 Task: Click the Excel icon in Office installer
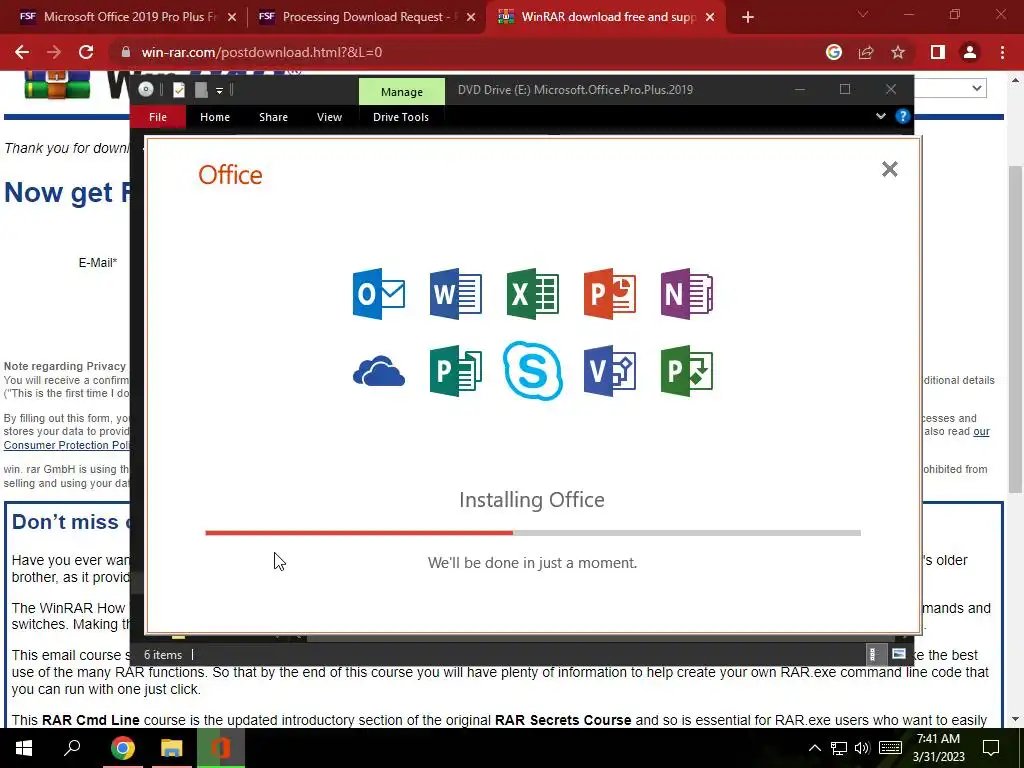tap(532, 294)
